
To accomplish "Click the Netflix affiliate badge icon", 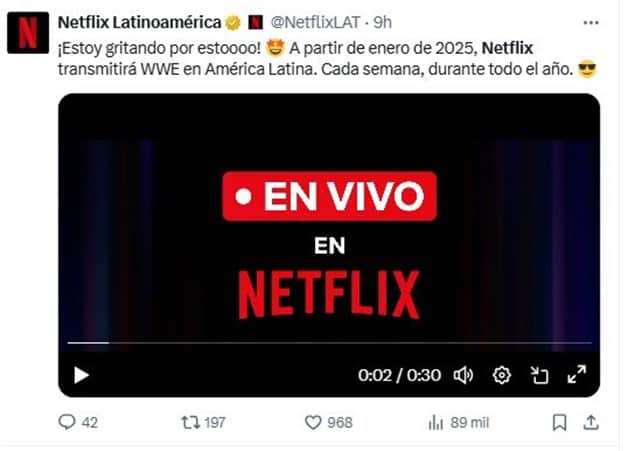I will point(255,22).
